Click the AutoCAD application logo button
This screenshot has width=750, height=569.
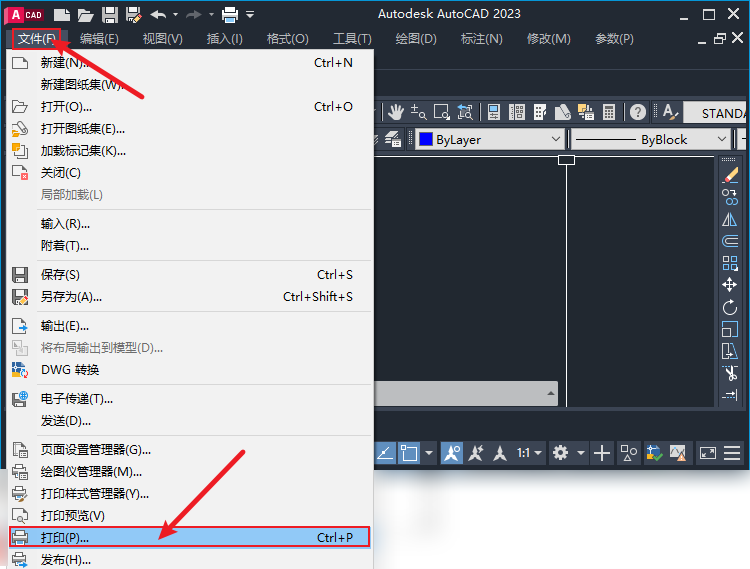point(25,15)
